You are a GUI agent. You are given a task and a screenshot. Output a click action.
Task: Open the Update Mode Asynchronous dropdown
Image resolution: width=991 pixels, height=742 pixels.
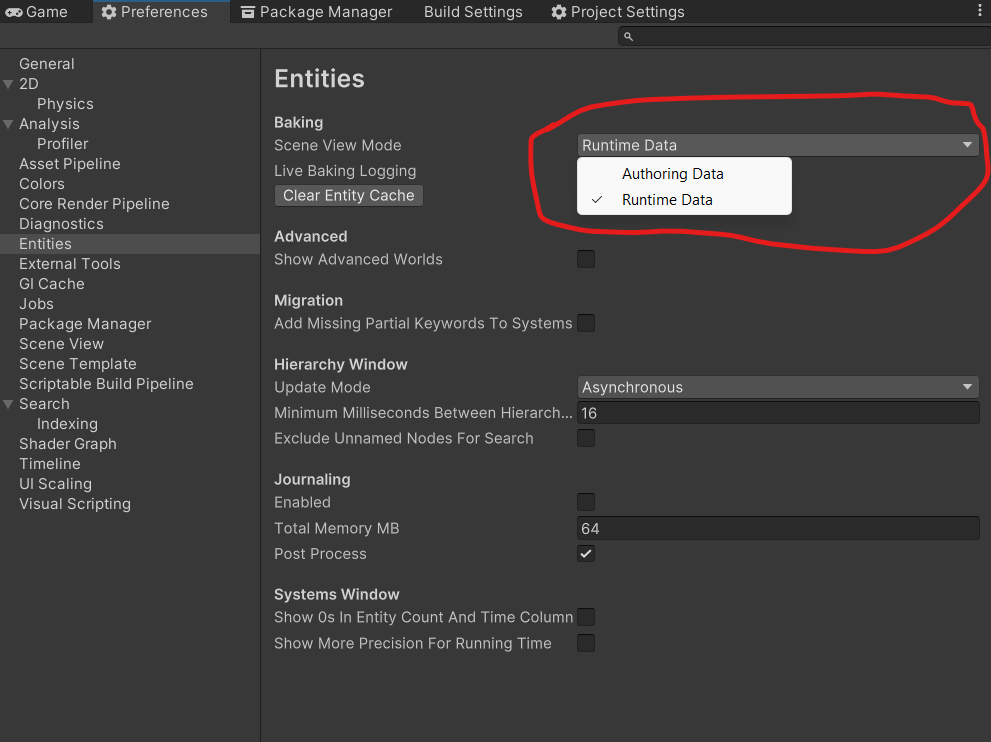tap(778, 387)
